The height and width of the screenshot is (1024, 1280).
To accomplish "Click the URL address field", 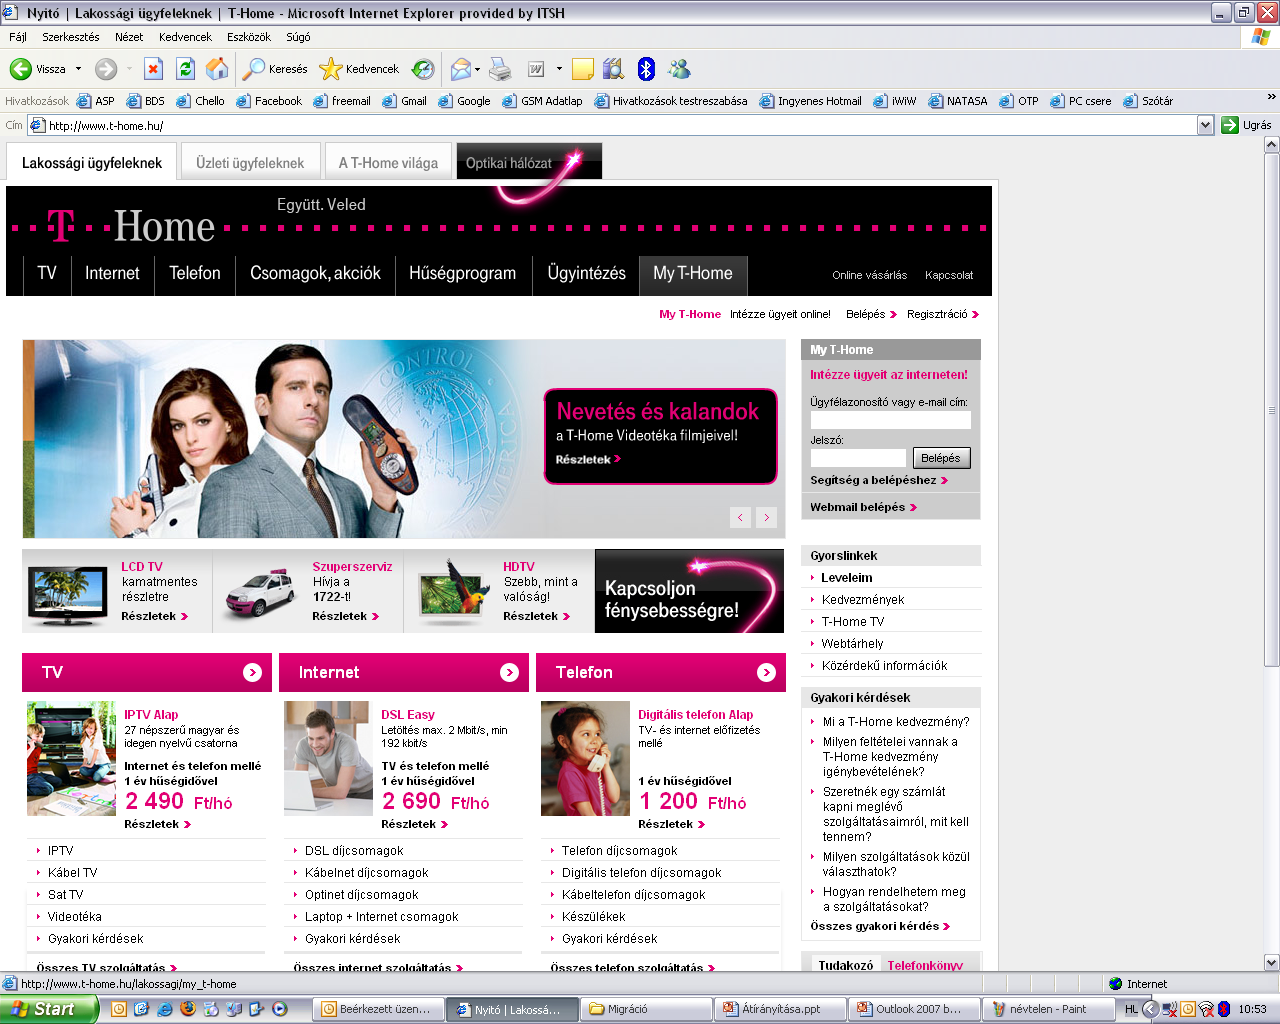I will [620, 126].
